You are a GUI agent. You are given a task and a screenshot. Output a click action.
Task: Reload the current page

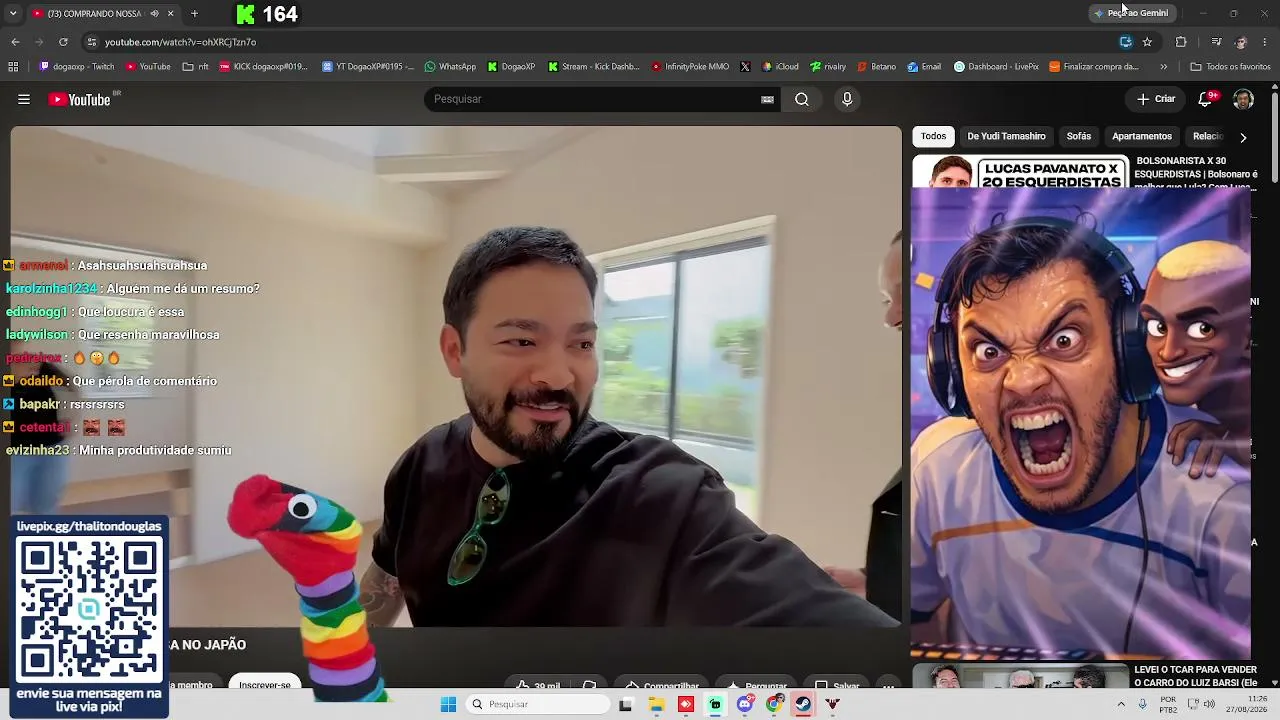tap(63, 42)
